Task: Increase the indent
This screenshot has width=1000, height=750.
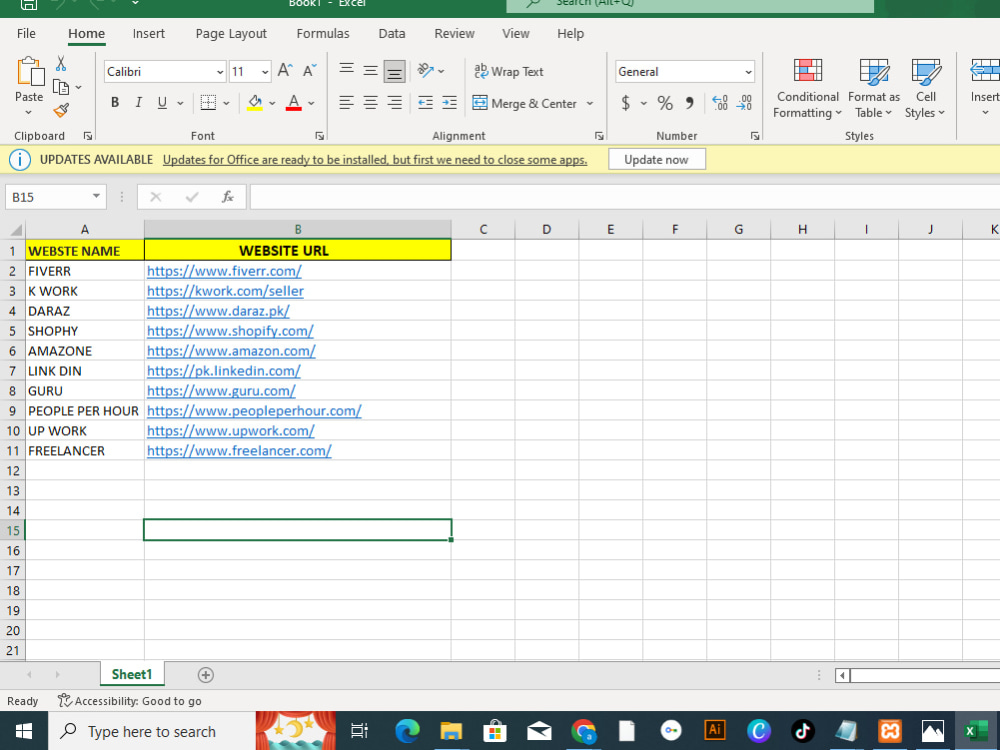Action: (x=449, y=103)
